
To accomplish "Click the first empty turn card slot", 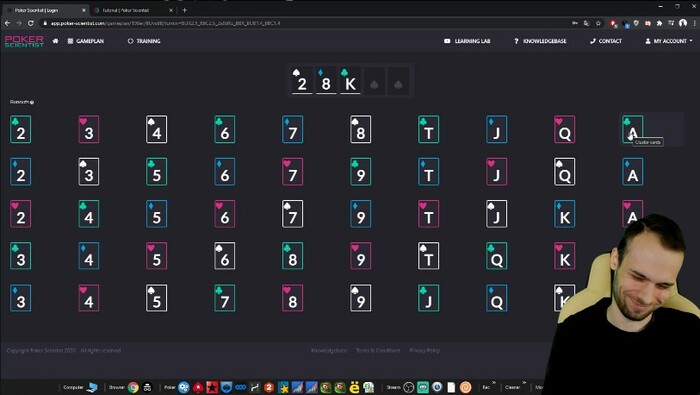I will click(374, 81).
